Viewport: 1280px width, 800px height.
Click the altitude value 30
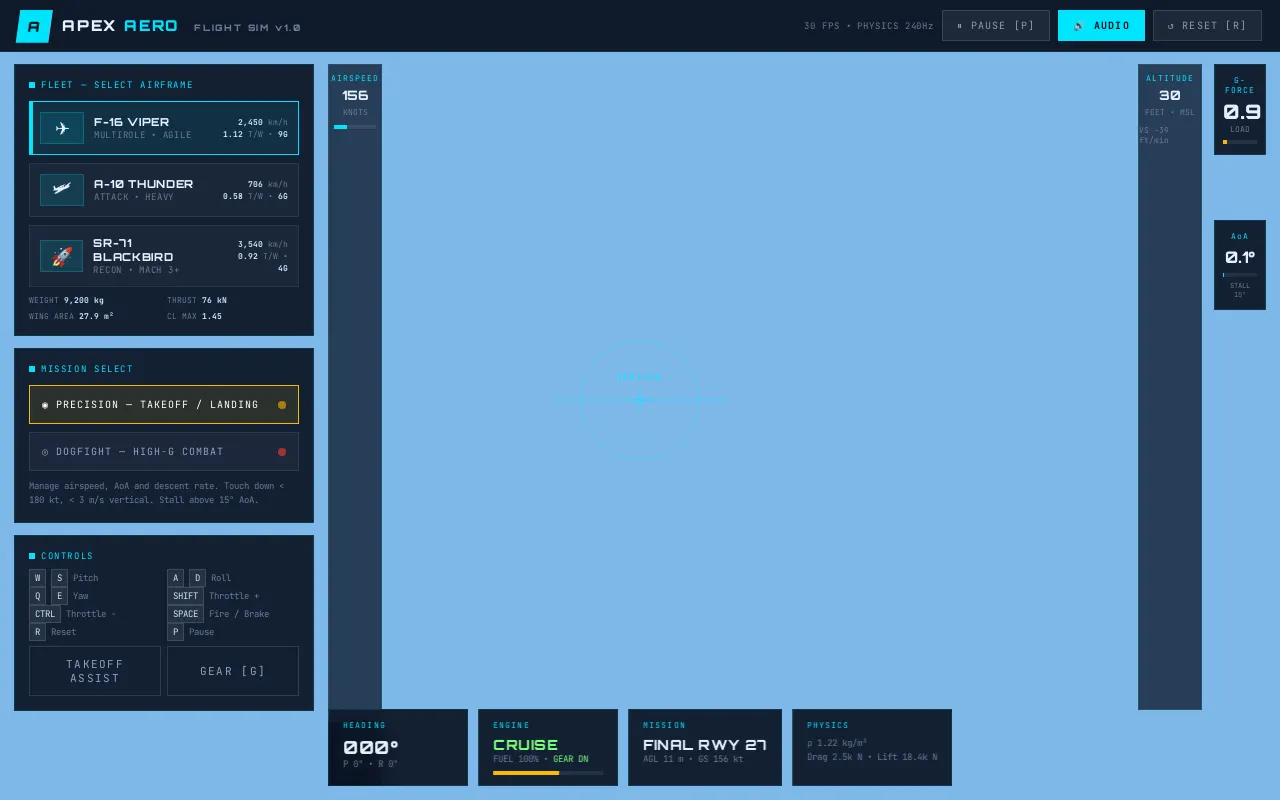click(1170, 95)
